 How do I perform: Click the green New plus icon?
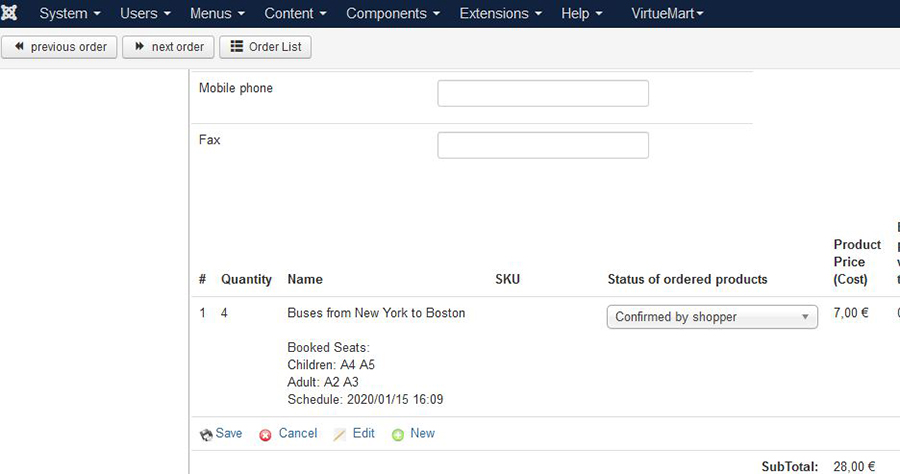coord(398,435)
